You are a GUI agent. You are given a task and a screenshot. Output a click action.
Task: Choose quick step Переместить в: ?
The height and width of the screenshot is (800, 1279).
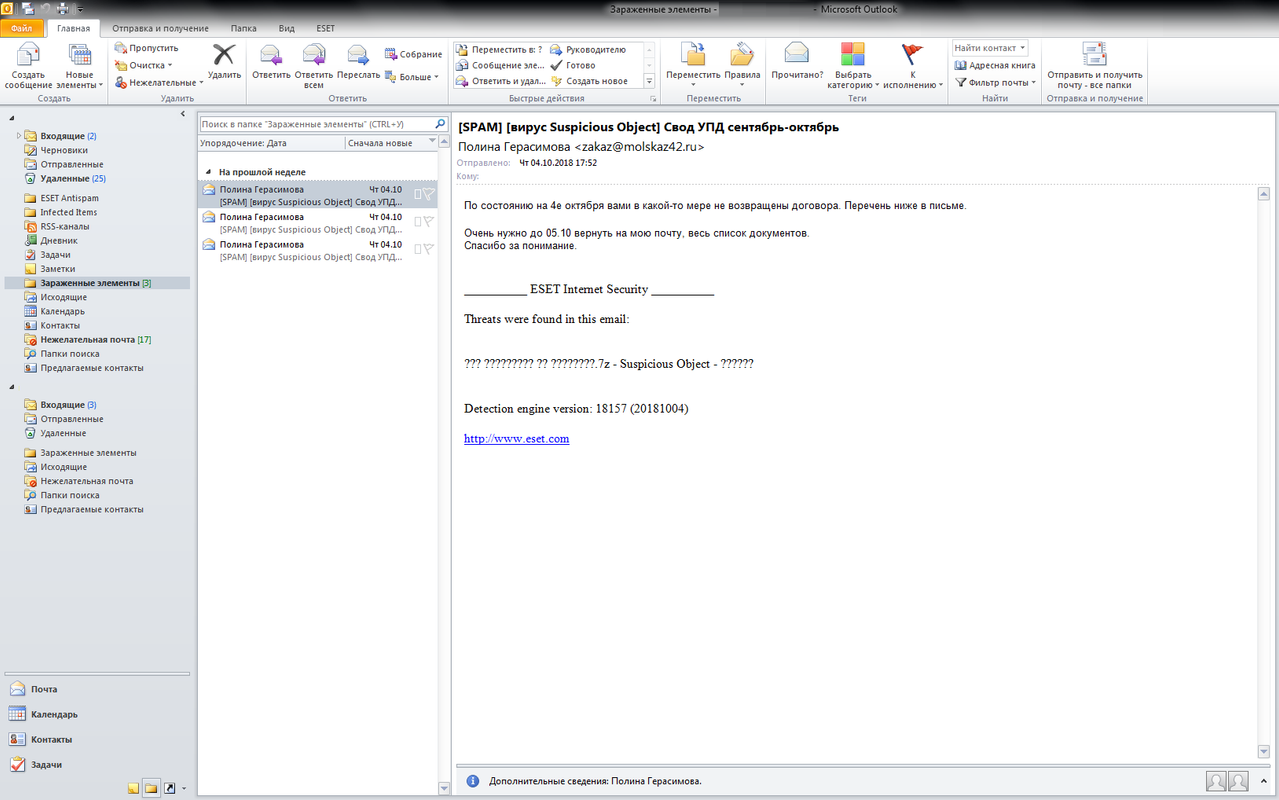click(499, 49)
